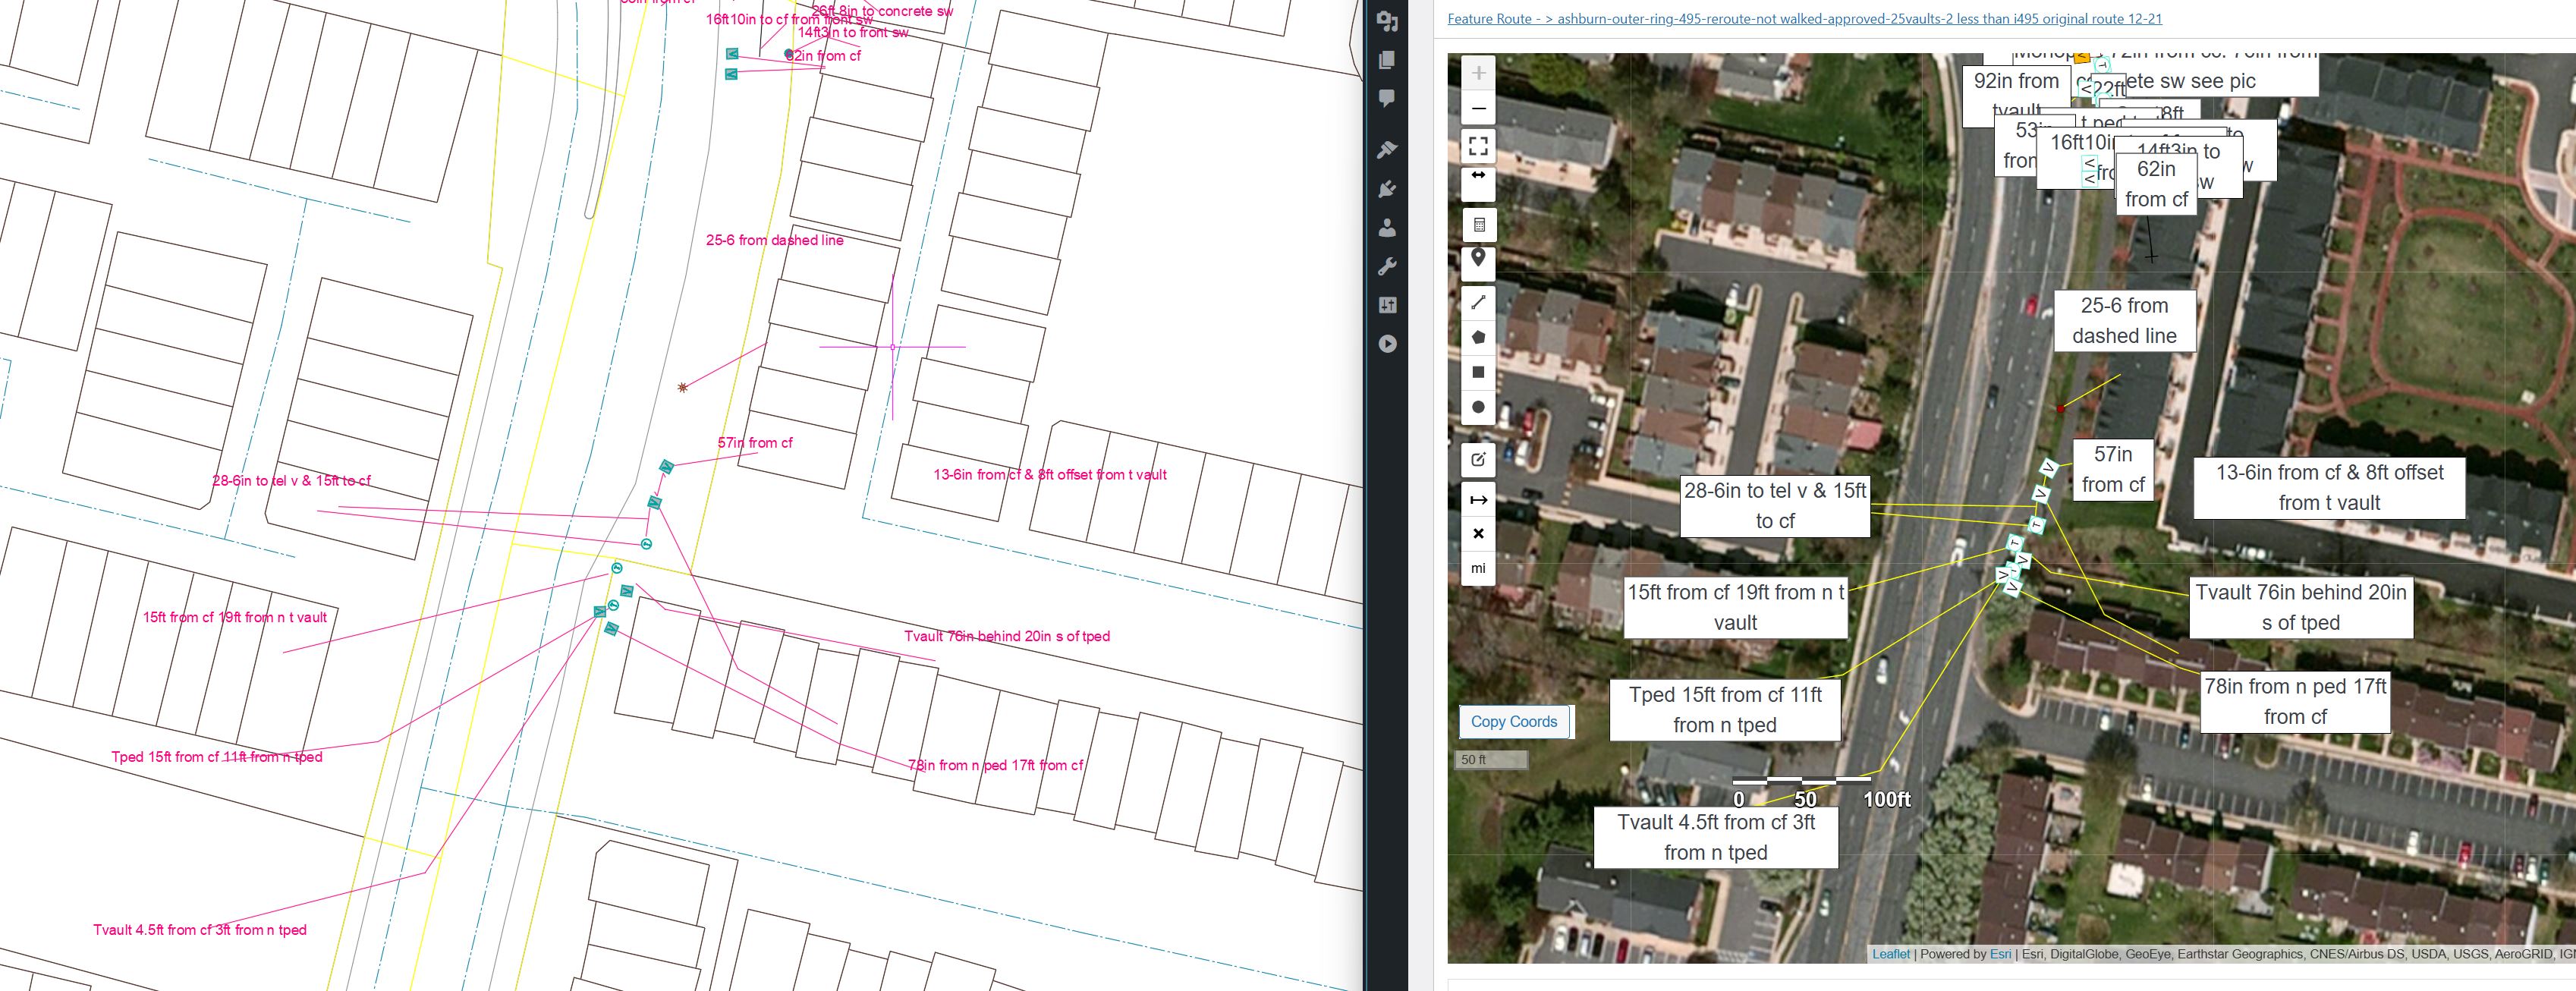Open the Settings sliders icon

pos(1386,305)
